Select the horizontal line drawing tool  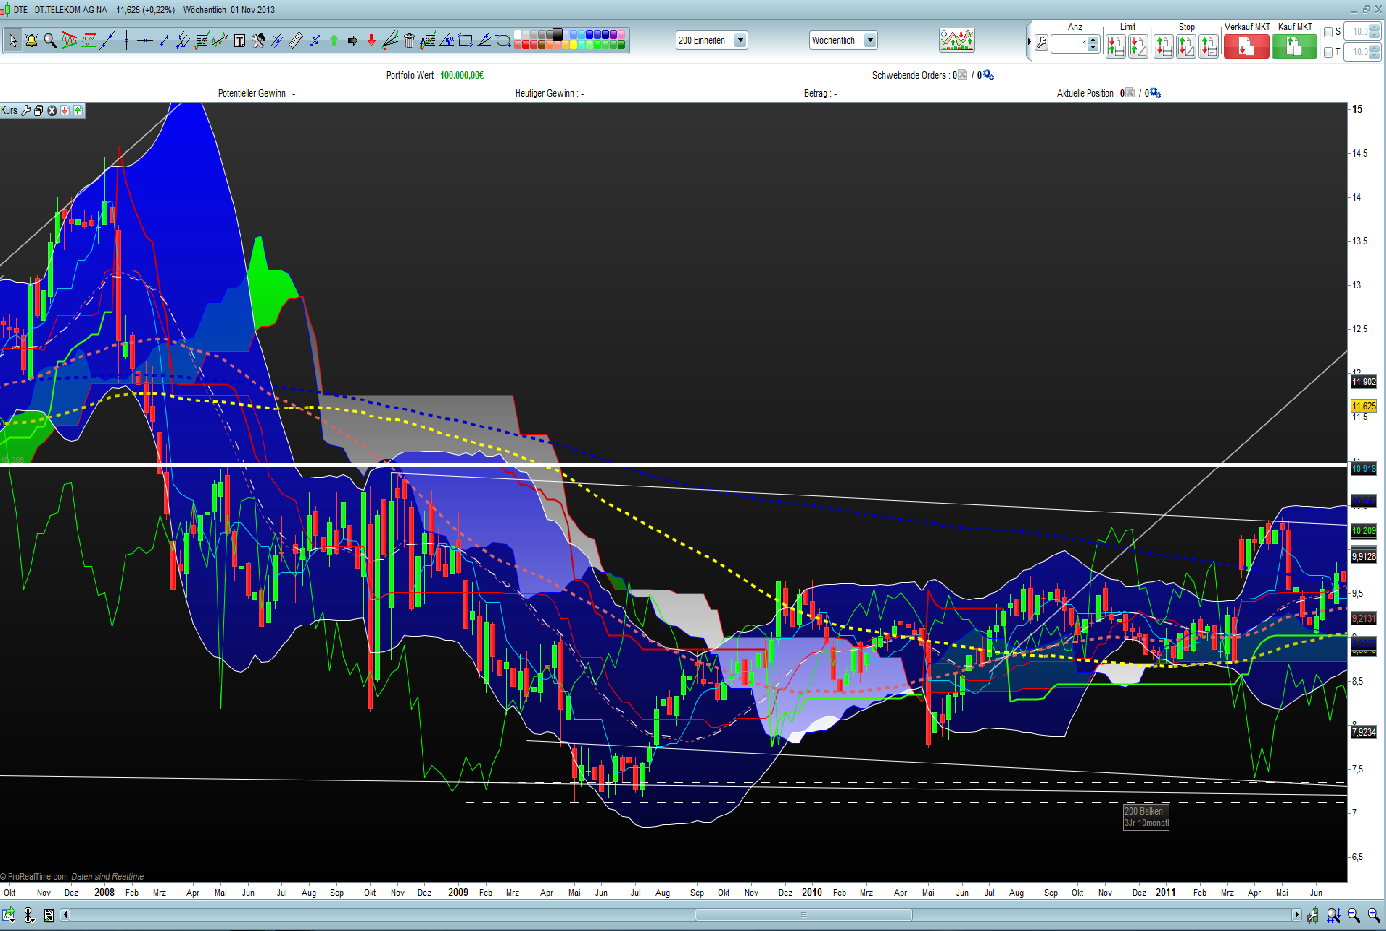145,41
